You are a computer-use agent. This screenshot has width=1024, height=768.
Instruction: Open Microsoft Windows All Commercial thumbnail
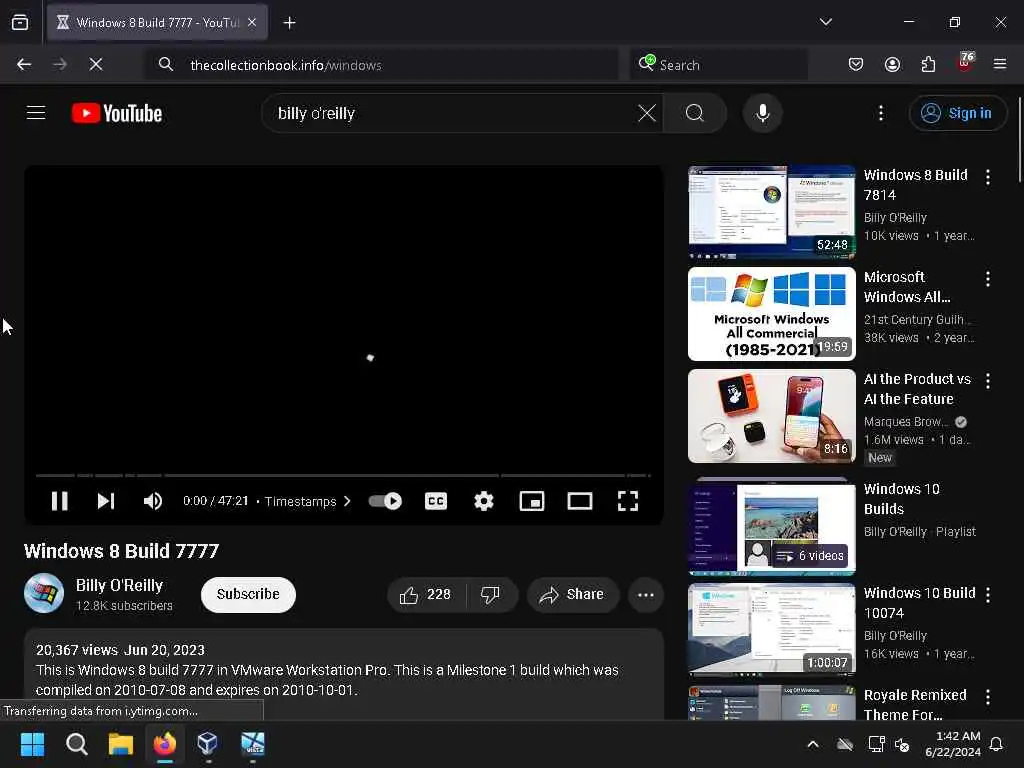771,313
